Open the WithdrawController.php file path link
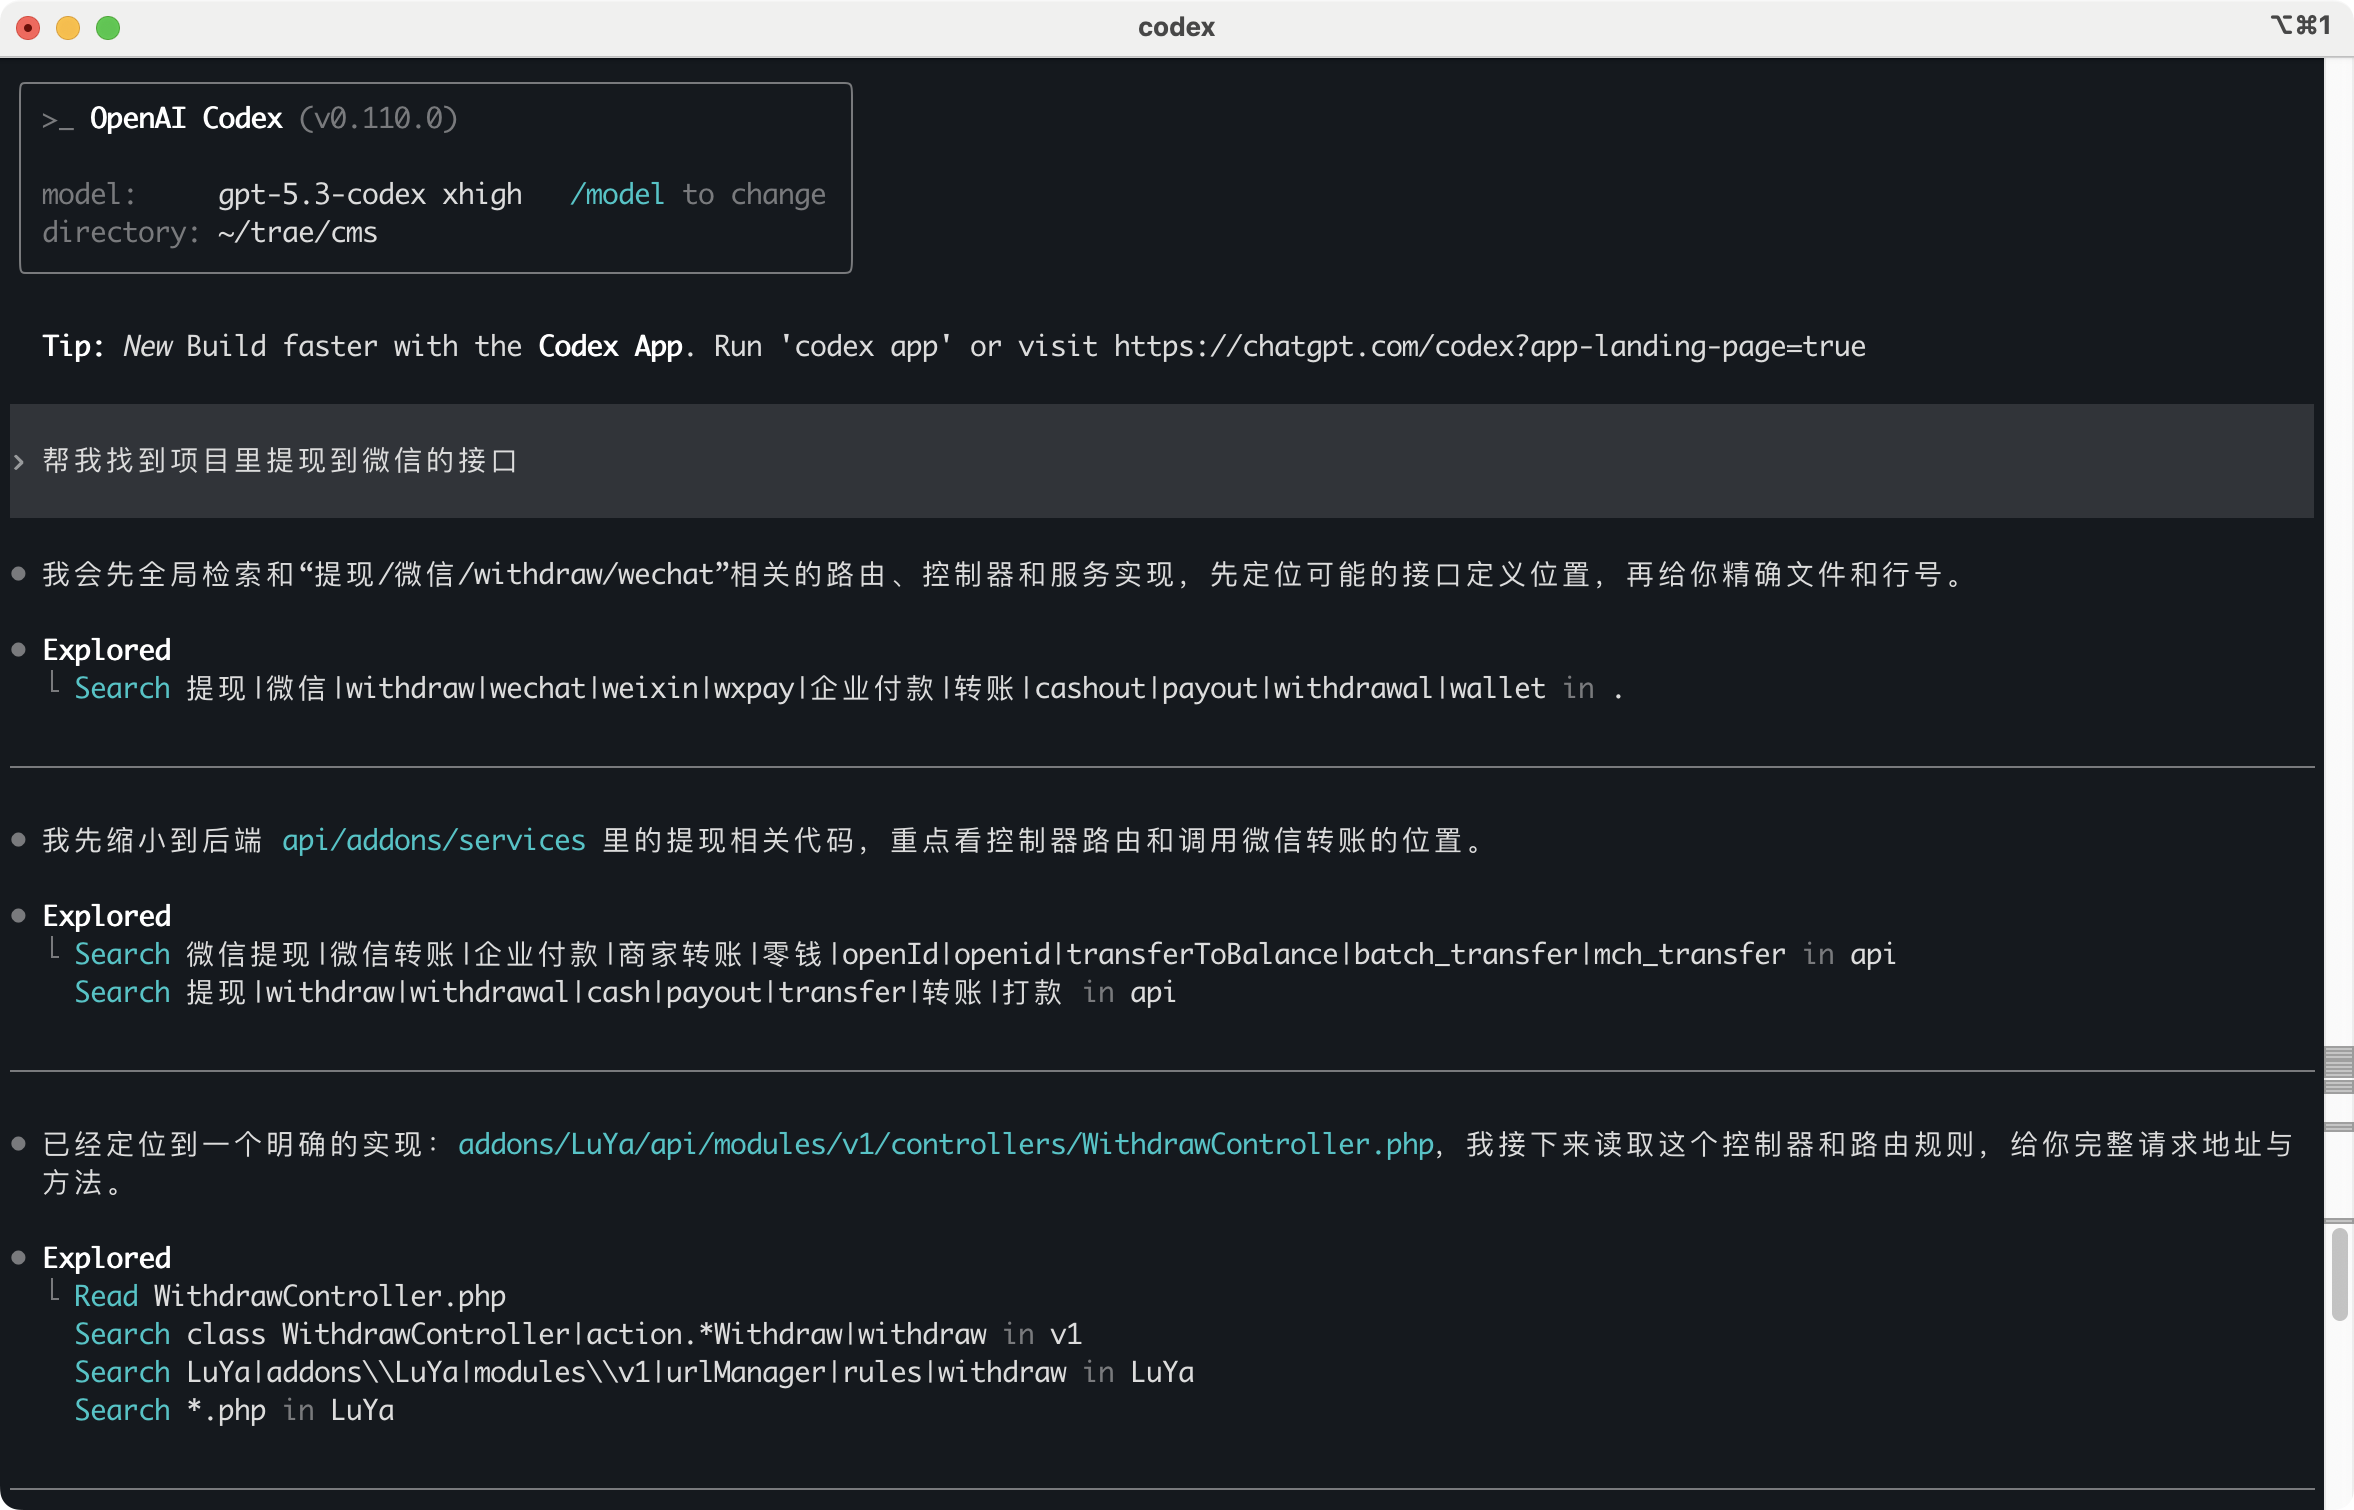 (945, 1144)
